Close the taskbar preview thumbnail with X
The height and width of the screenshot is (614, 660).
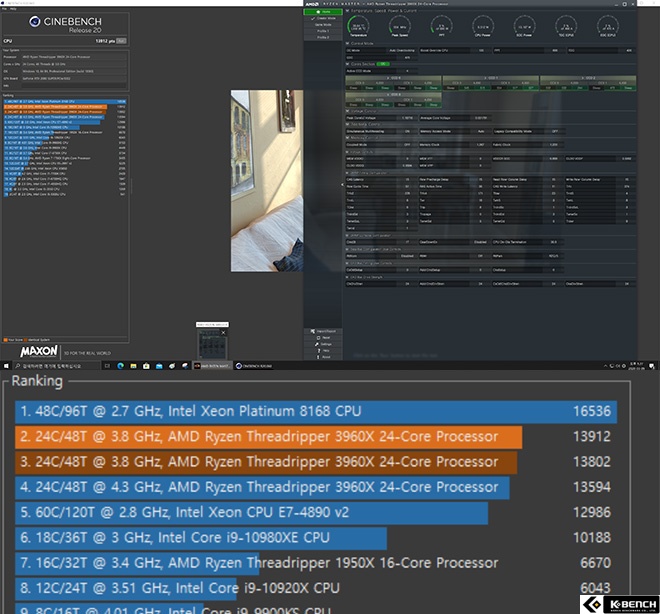224,332
